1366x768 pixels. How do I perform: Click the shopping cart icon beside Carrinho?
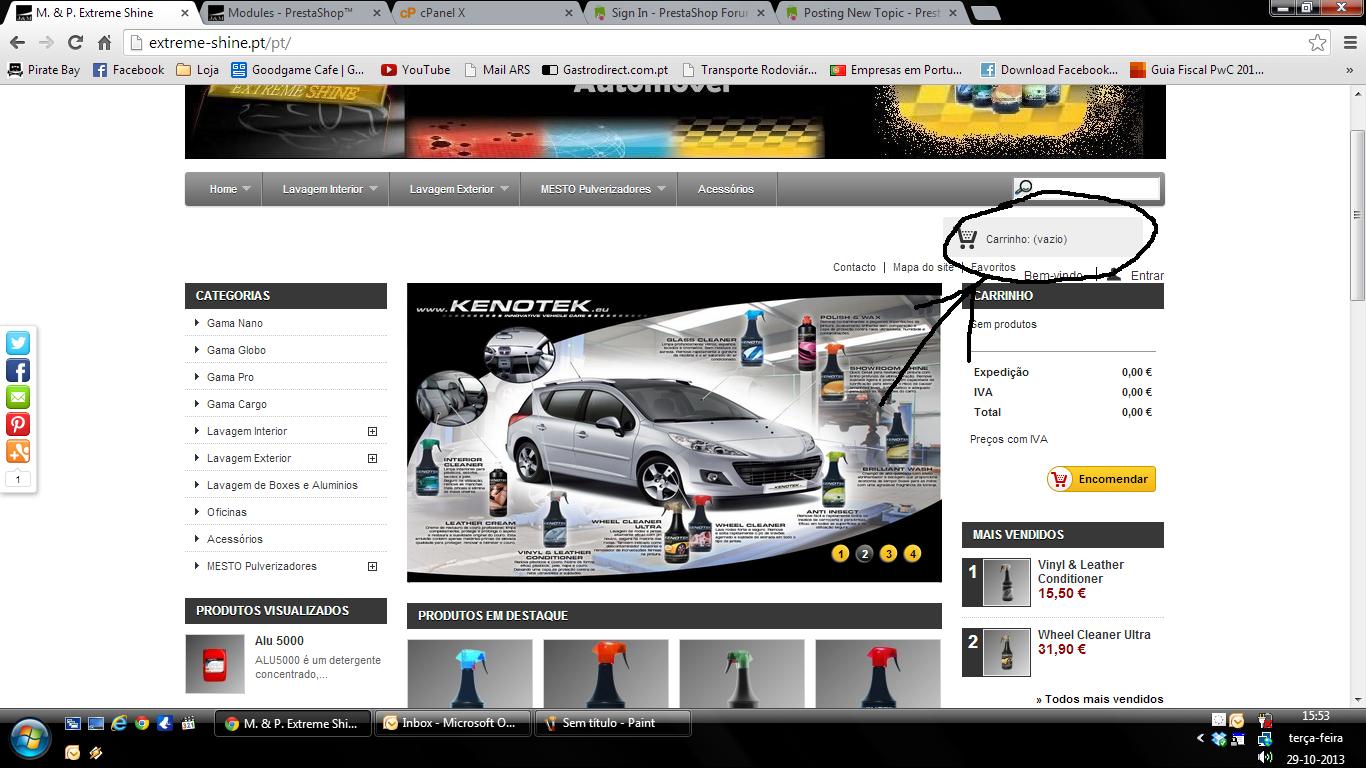[966, 239]
